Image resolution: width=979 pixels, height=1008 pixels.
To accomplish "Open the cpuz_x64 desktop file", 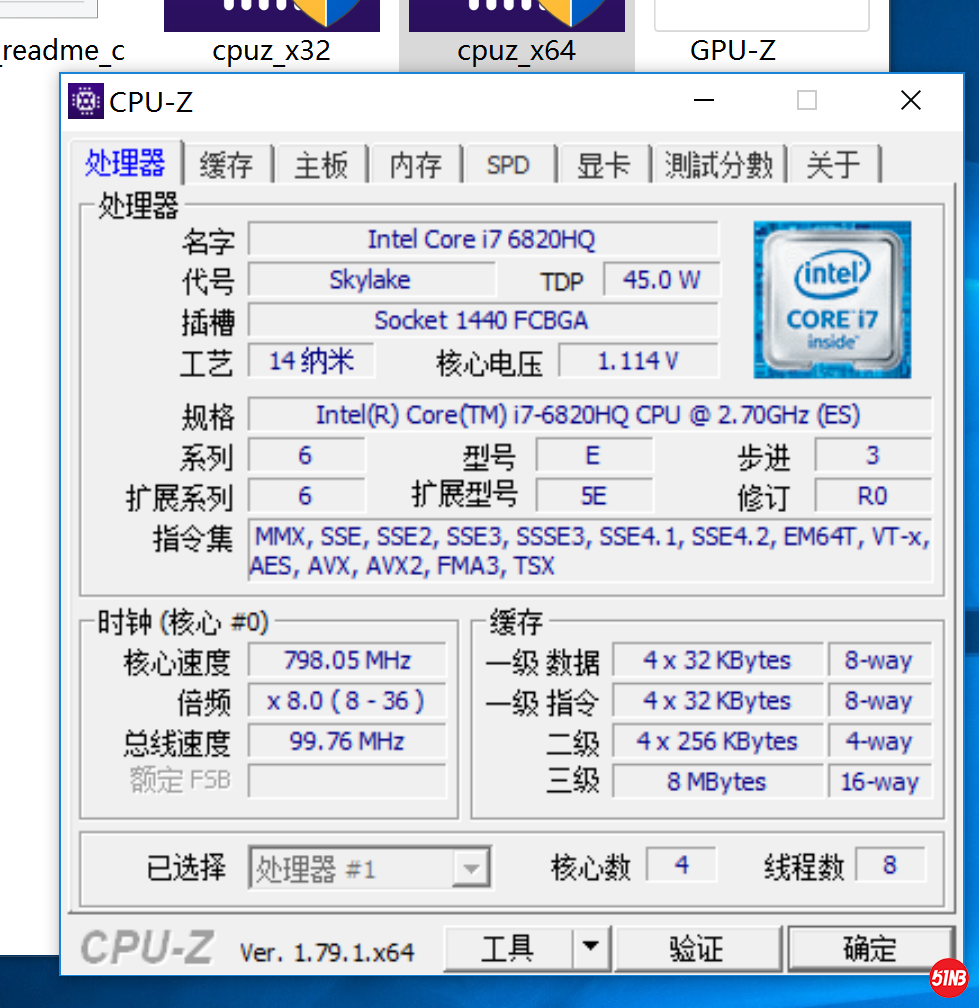I will [516, 32].
